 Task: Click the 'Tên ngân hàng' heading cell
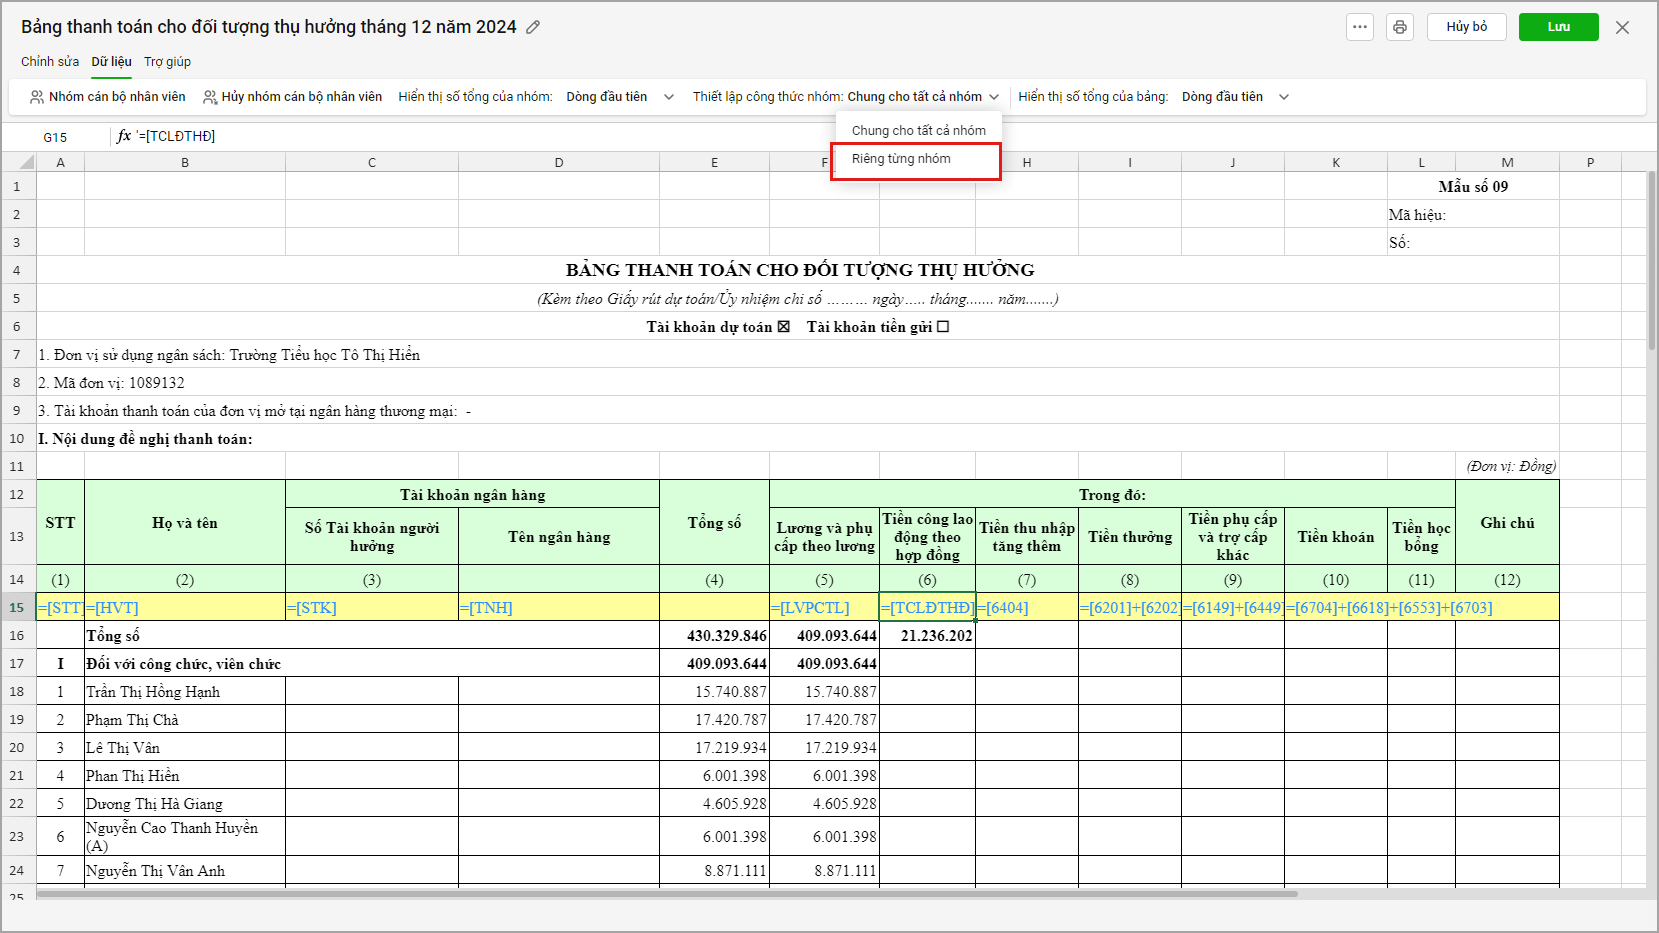[559, 537]
